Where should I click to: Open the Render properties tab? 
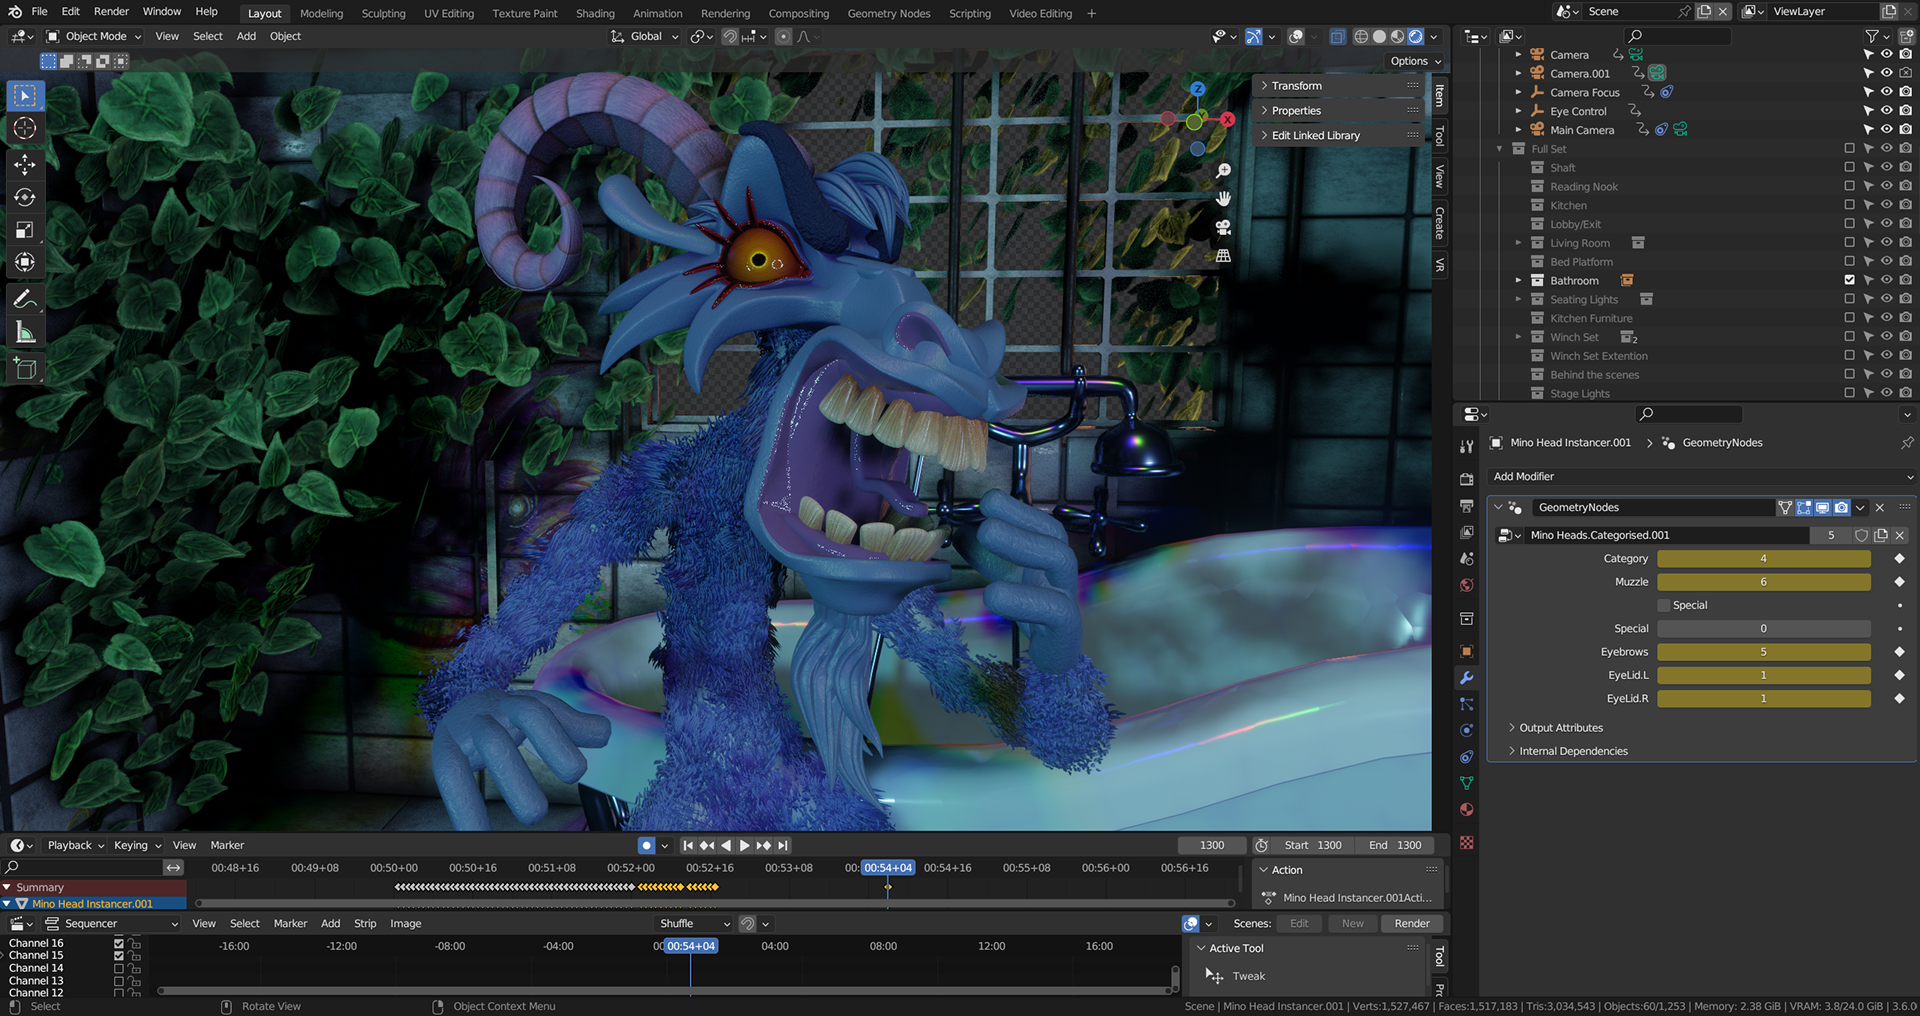pos(1466,479)
